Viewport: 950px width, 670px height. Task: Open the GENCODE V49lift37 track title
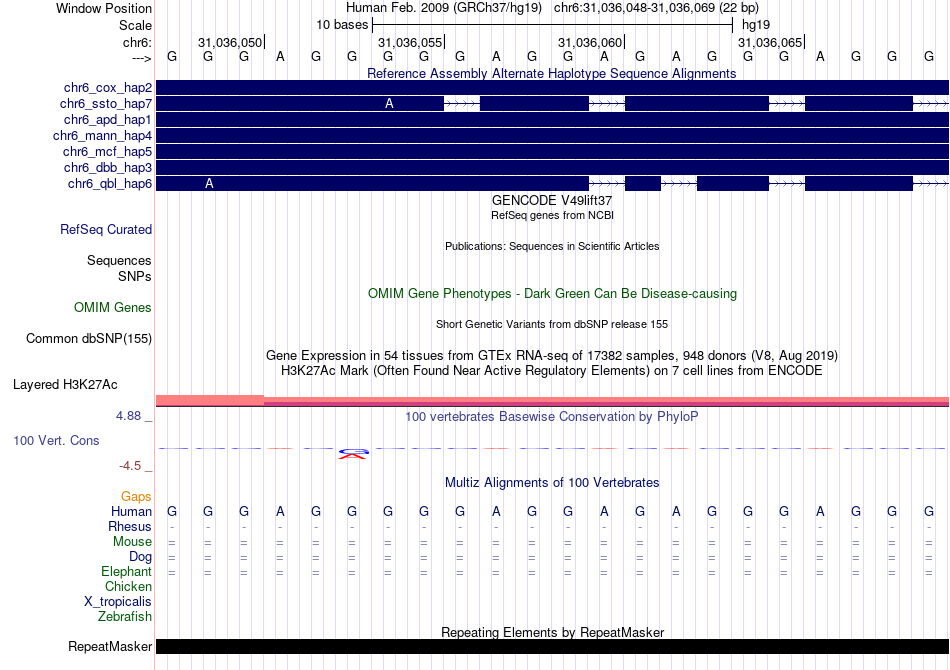551,201
